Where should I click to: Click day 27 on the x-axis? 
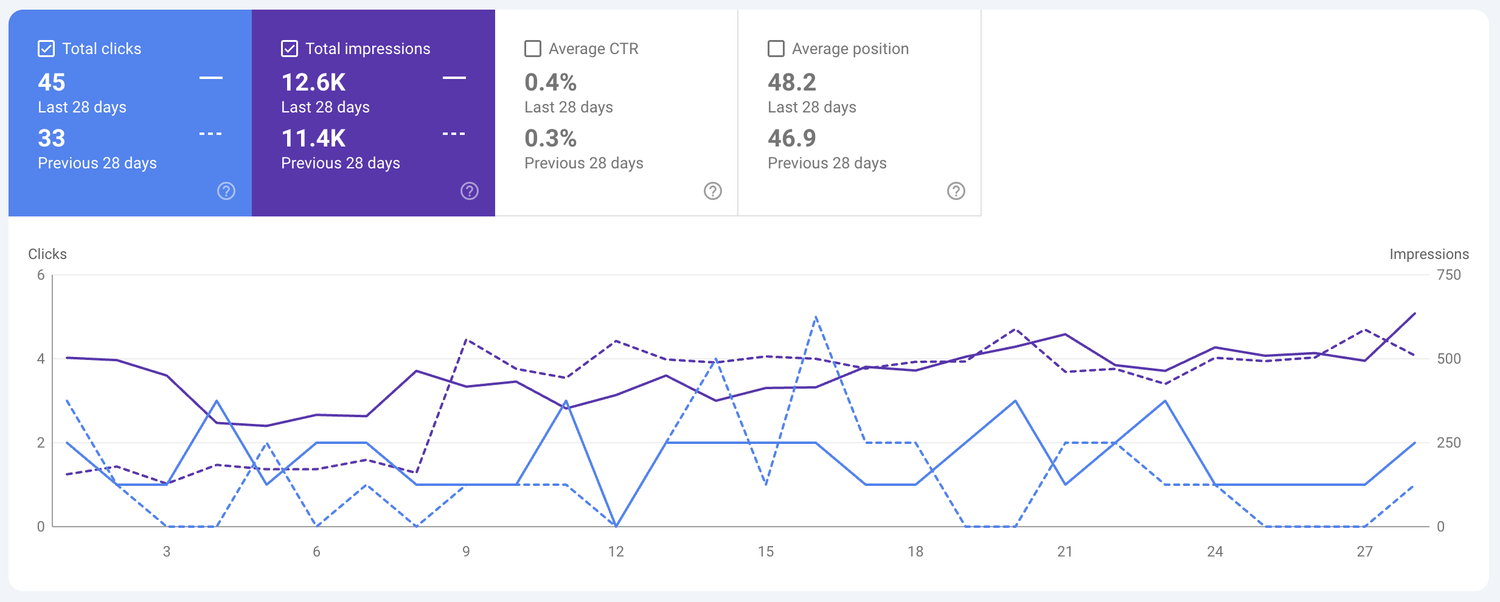tap(1365, 551)
